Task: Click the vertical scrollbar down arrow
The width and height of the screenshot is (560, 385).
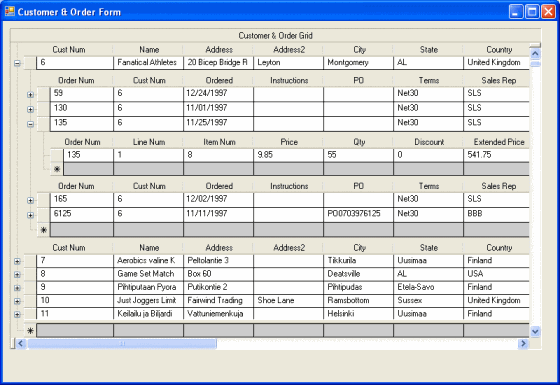Action: pyautogui.click(x=535, y=331)
